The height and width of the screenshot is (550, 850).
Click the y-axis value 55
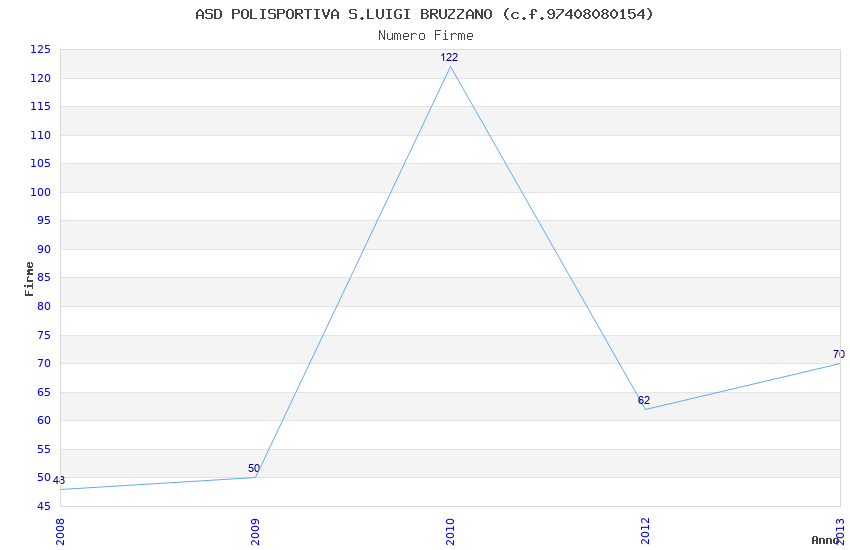[x=43, y=449]
